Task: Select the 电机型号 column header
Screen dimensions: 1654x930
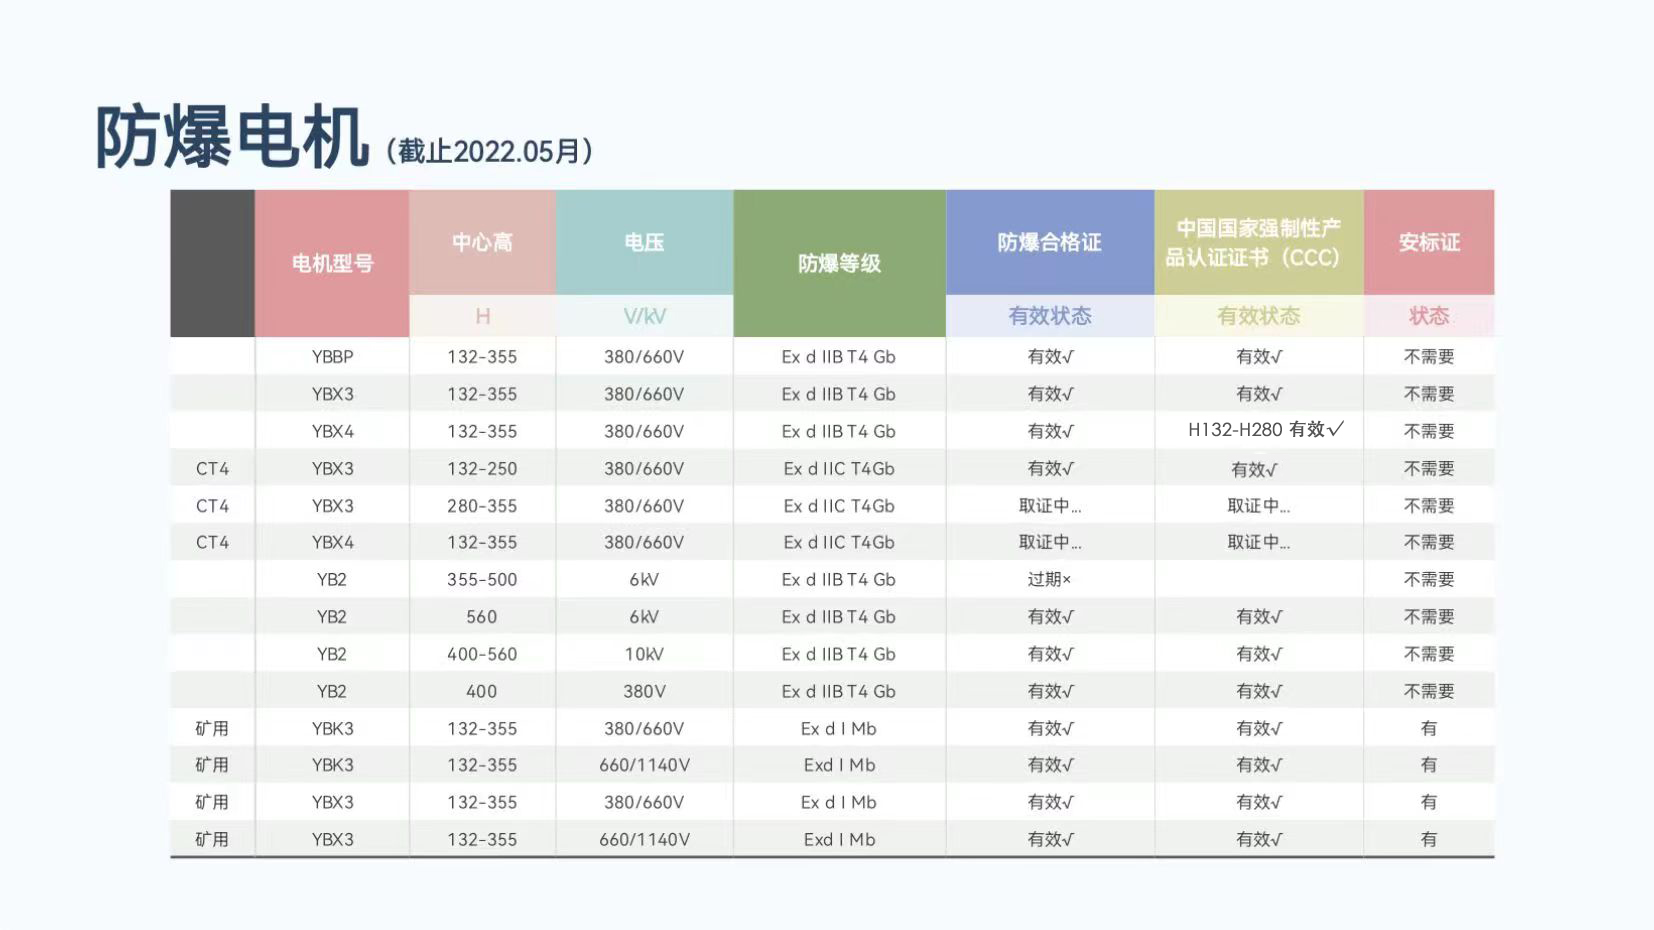Action: [332, 263]
